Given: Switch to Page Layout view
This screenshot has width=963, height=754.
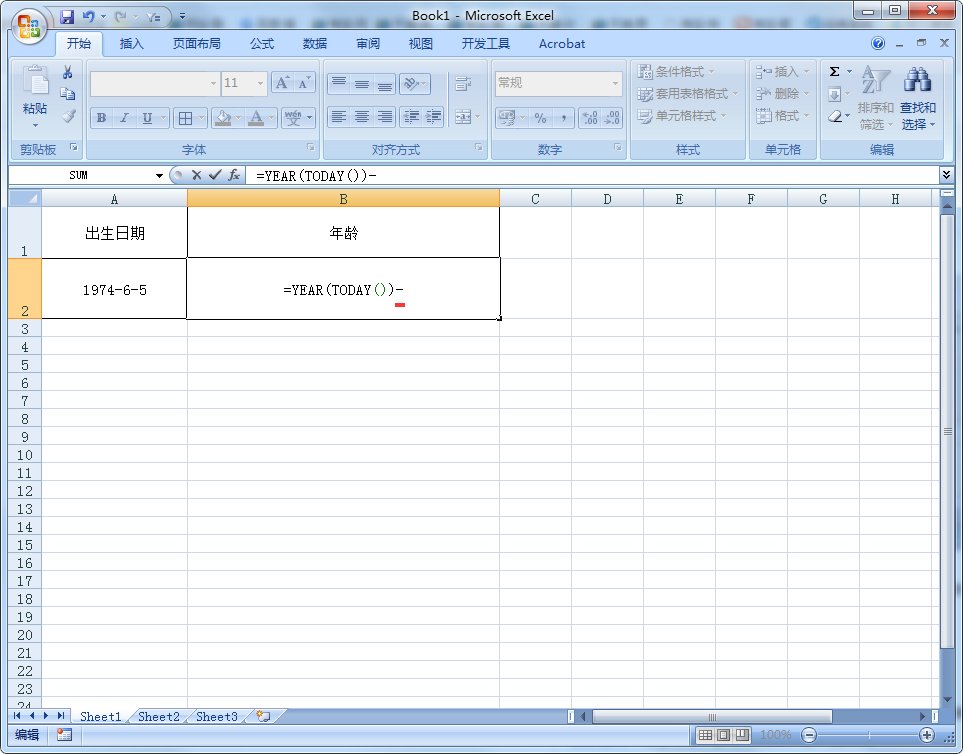Looking at the screenshot, I should pyautogui.click(x=723, y=735).
